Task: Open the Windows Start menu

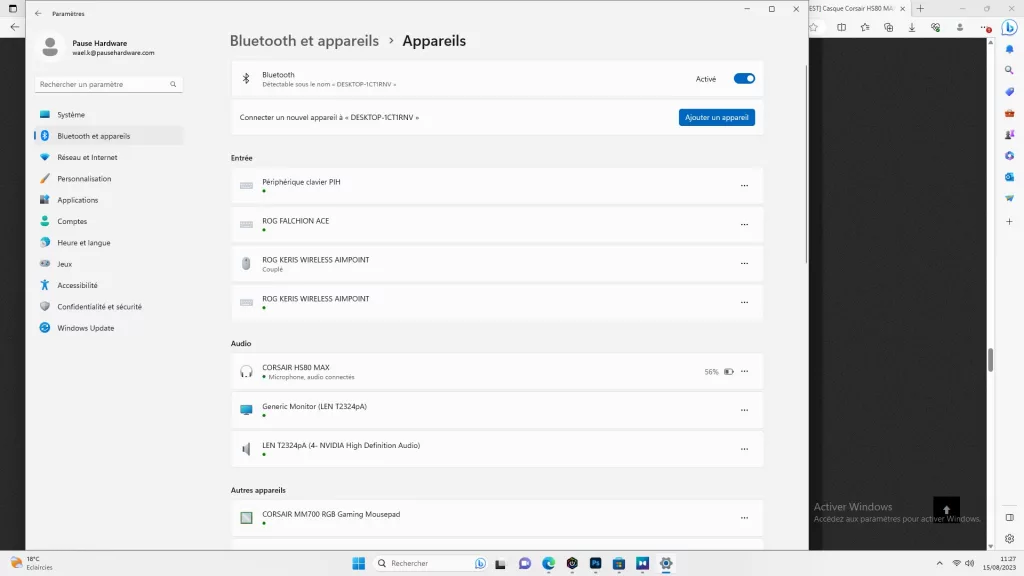Action: coord(359,564)
